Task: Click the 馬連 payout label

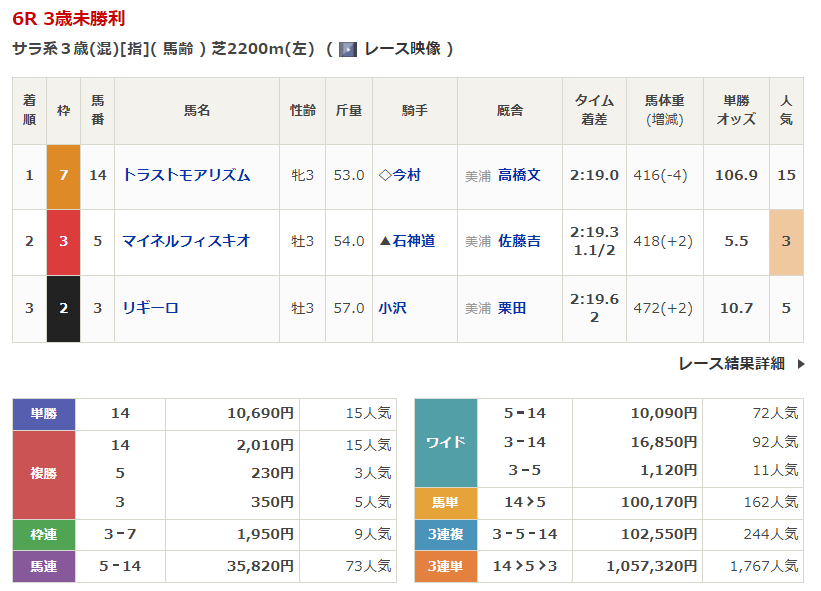Action: coord(44,567)
